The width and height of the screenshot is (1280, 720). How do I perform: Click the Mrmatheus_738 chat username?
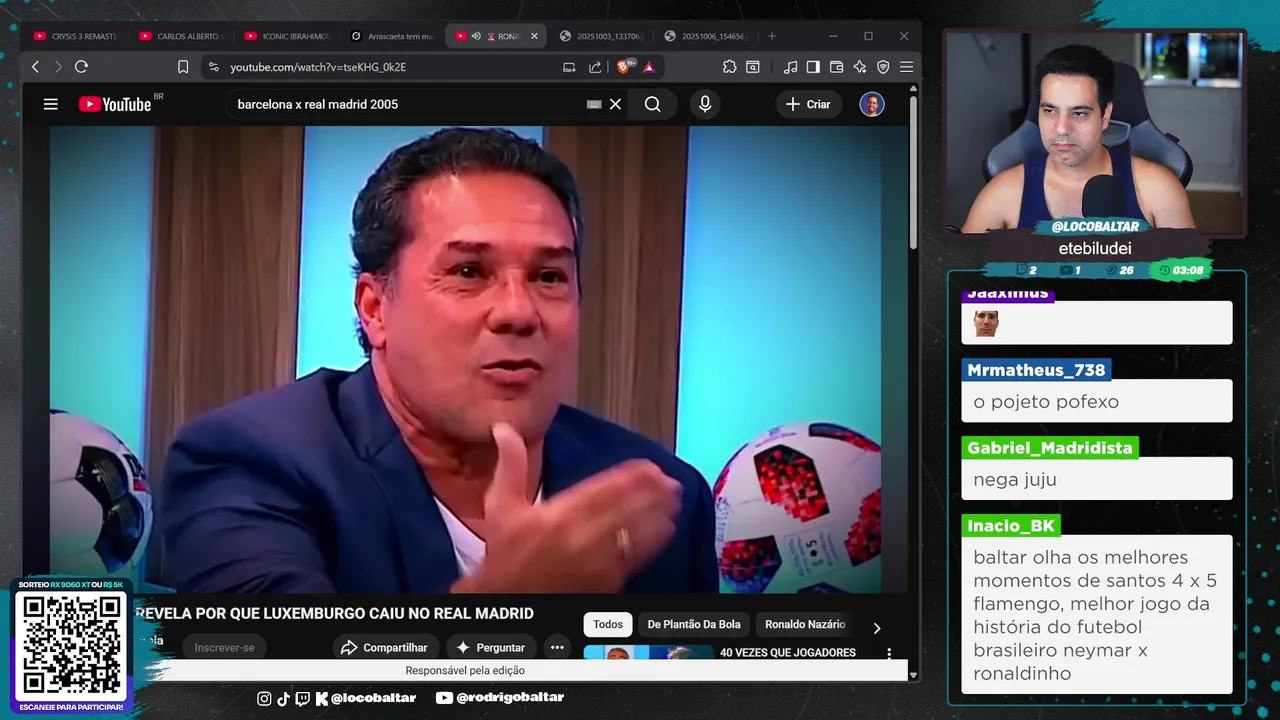pyautogui.click(x=1036, y=370)
